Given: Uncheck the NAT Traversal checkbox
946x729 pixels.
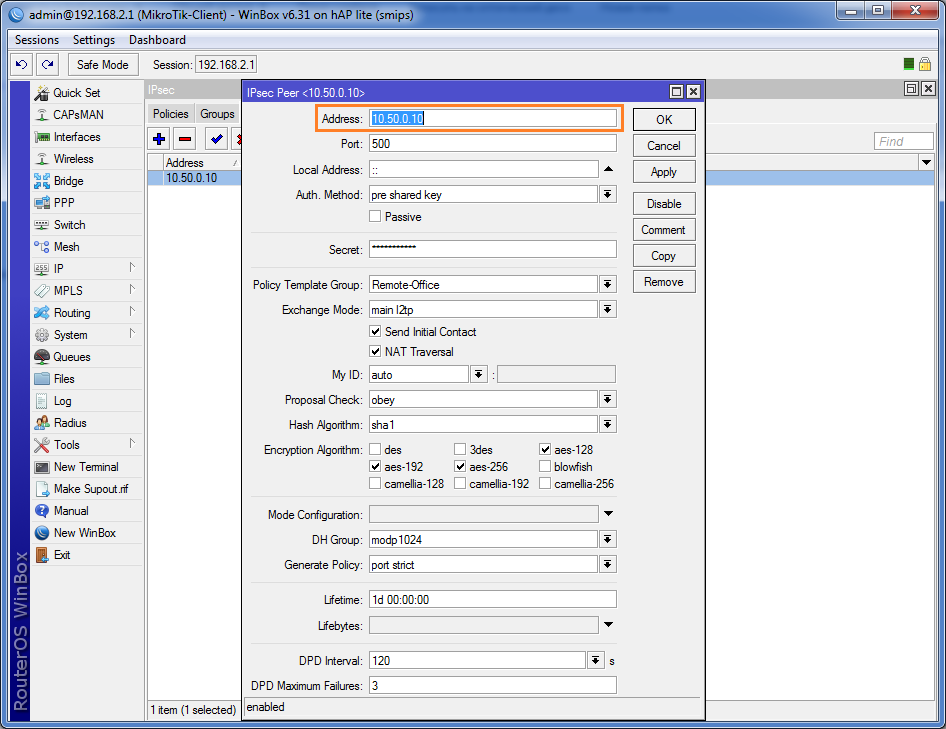Looking at the screenshot, I should point(375,351).
